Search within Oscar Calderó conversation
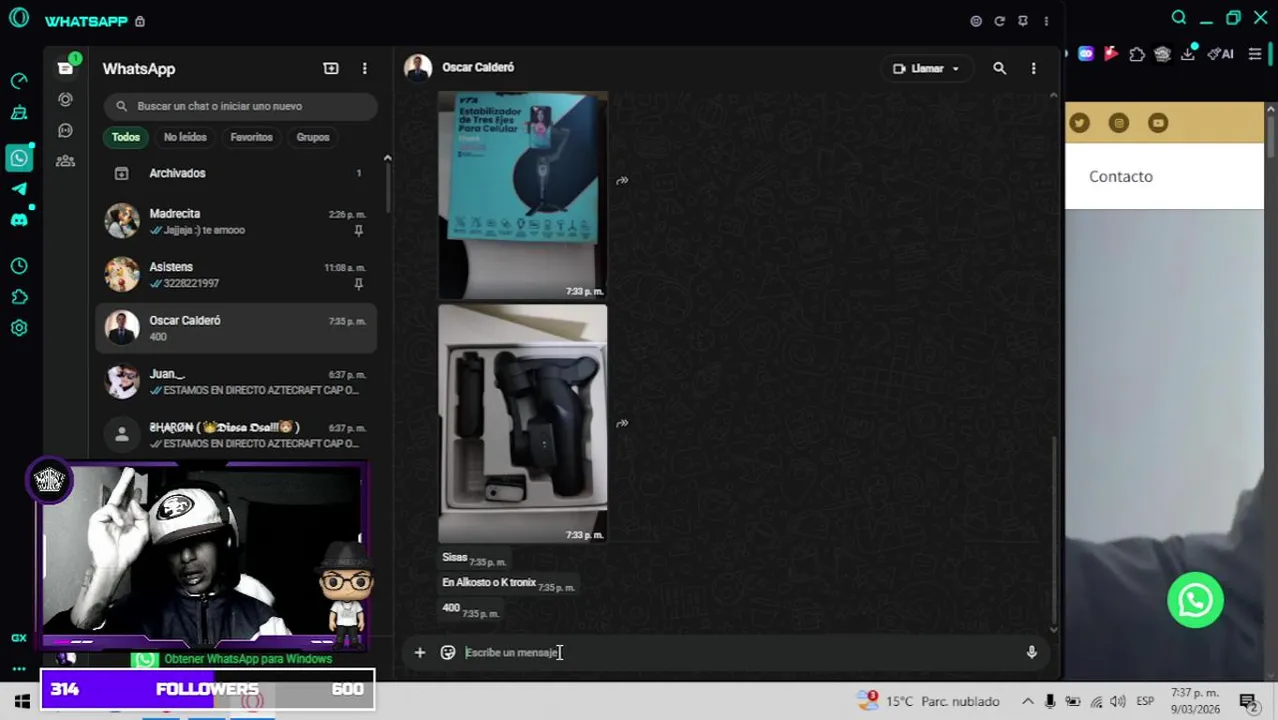 click(999, 68)
